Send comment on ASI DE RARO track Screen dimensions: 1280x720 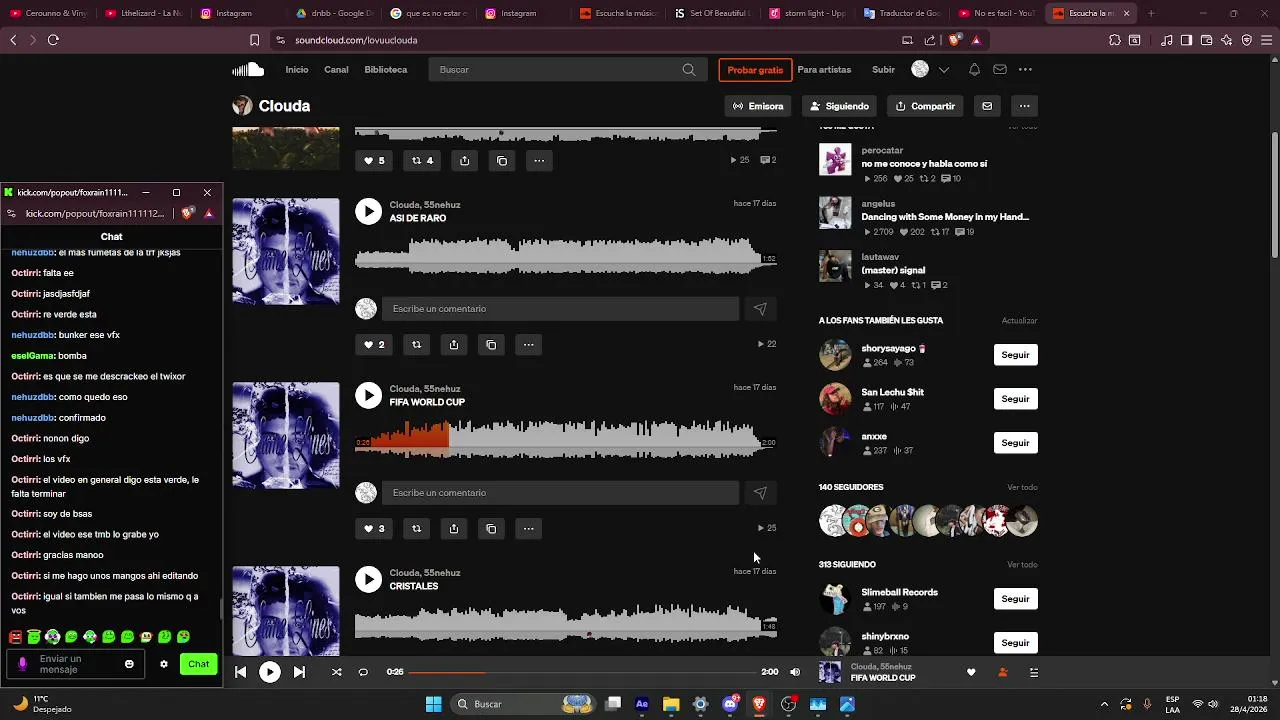pos(760,309)
